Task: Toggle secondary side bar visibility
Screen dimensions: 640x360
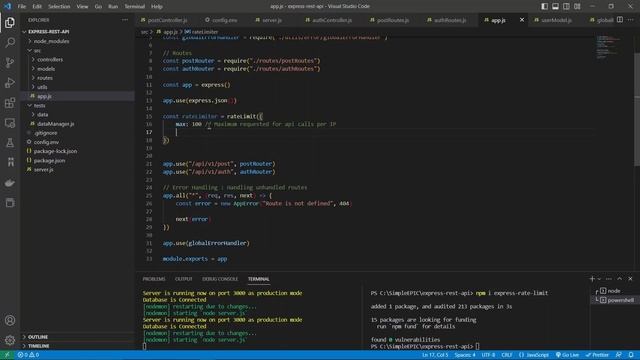Action: (x=566, y=6)
